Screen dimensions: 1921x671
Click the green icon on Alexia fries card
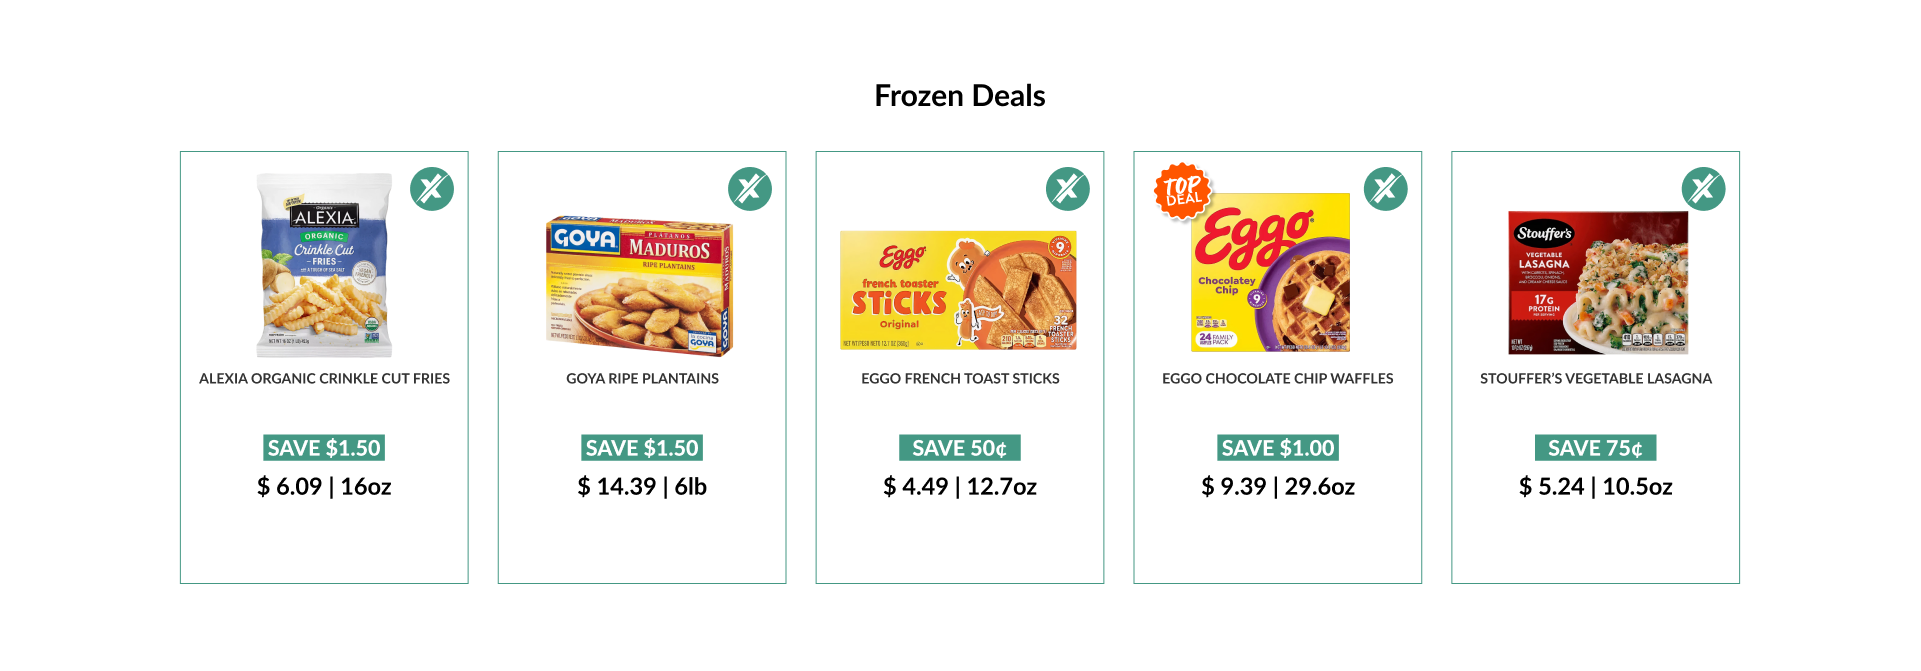tap(432, 189)
